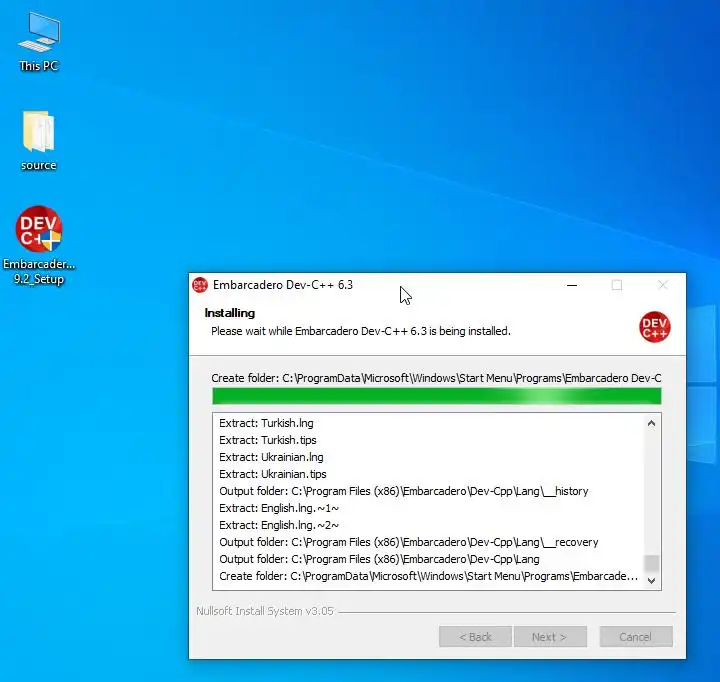Select the last 'Create folder' line in the log
Image resolution: width=720 pixels, height=682 pixels.
[x=428, y=576]
